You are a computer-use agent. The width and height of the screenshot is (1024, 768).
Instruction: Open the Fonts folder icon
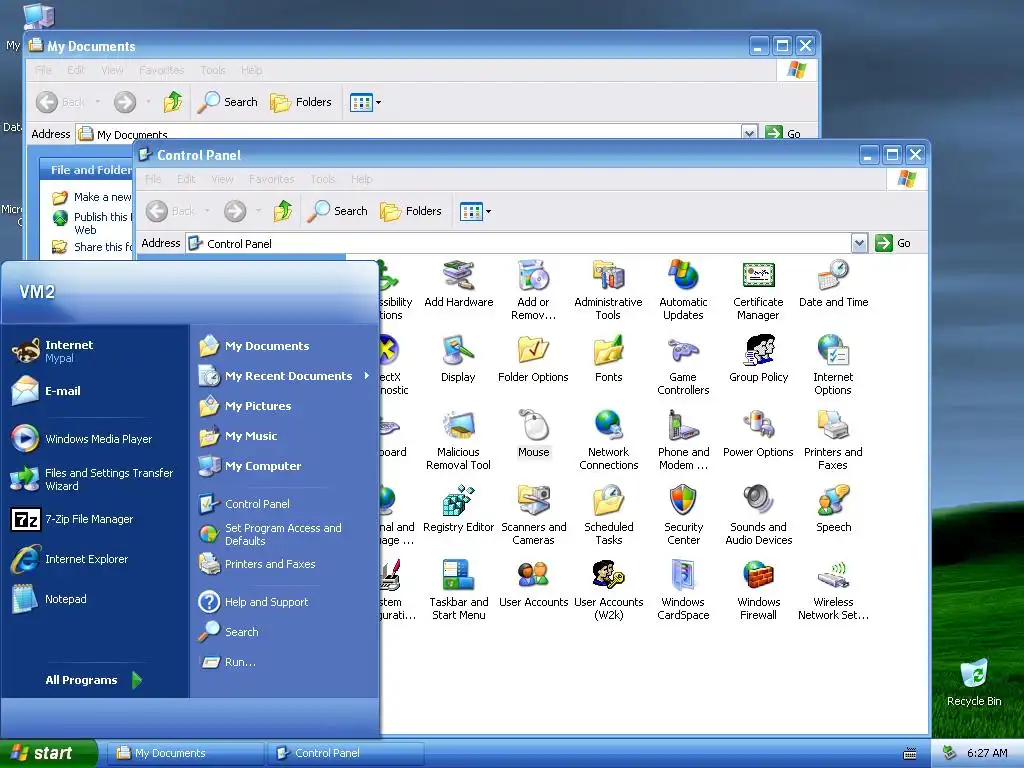click(609, 359)
